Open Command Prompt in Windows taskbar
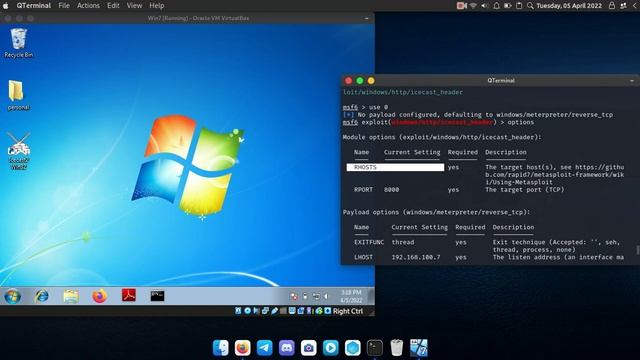Viewport: 640px width, 360px height. click(x=157, y=296)
